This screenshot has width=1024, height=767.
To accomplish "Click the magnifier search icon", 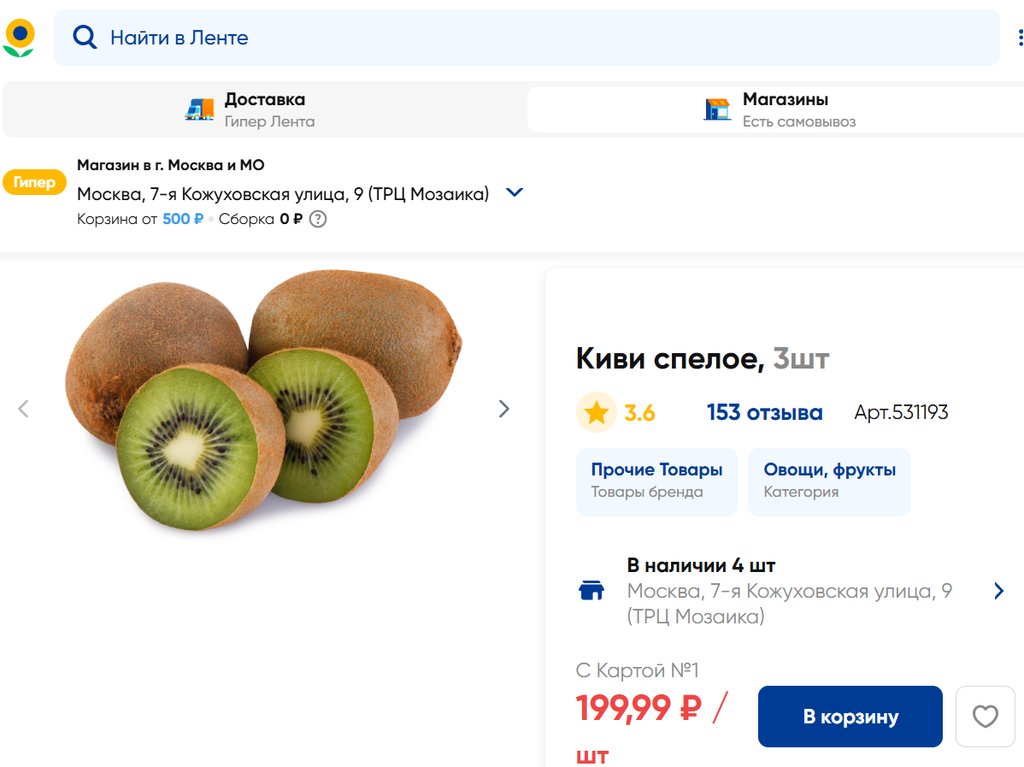I will pyautogui.click(x=85, y=38).
